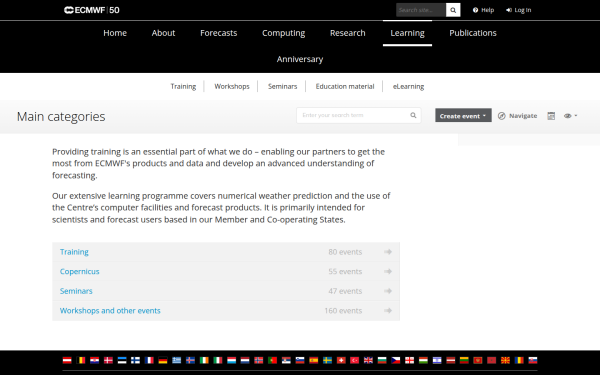This screenshot has width=600, height=375.
Task: Open the Research menu
Action: tap(347, 33)
